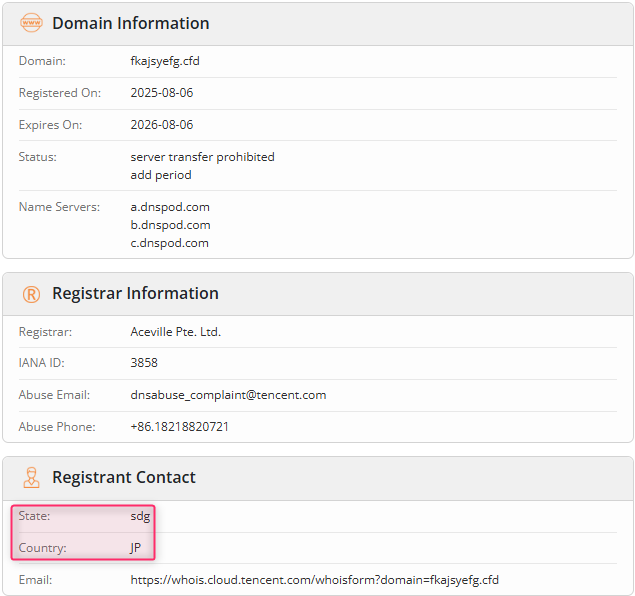Screen dimensions: 635x596
Task: Click name server c.dnspod.com
Action: [x=170, y=243]
